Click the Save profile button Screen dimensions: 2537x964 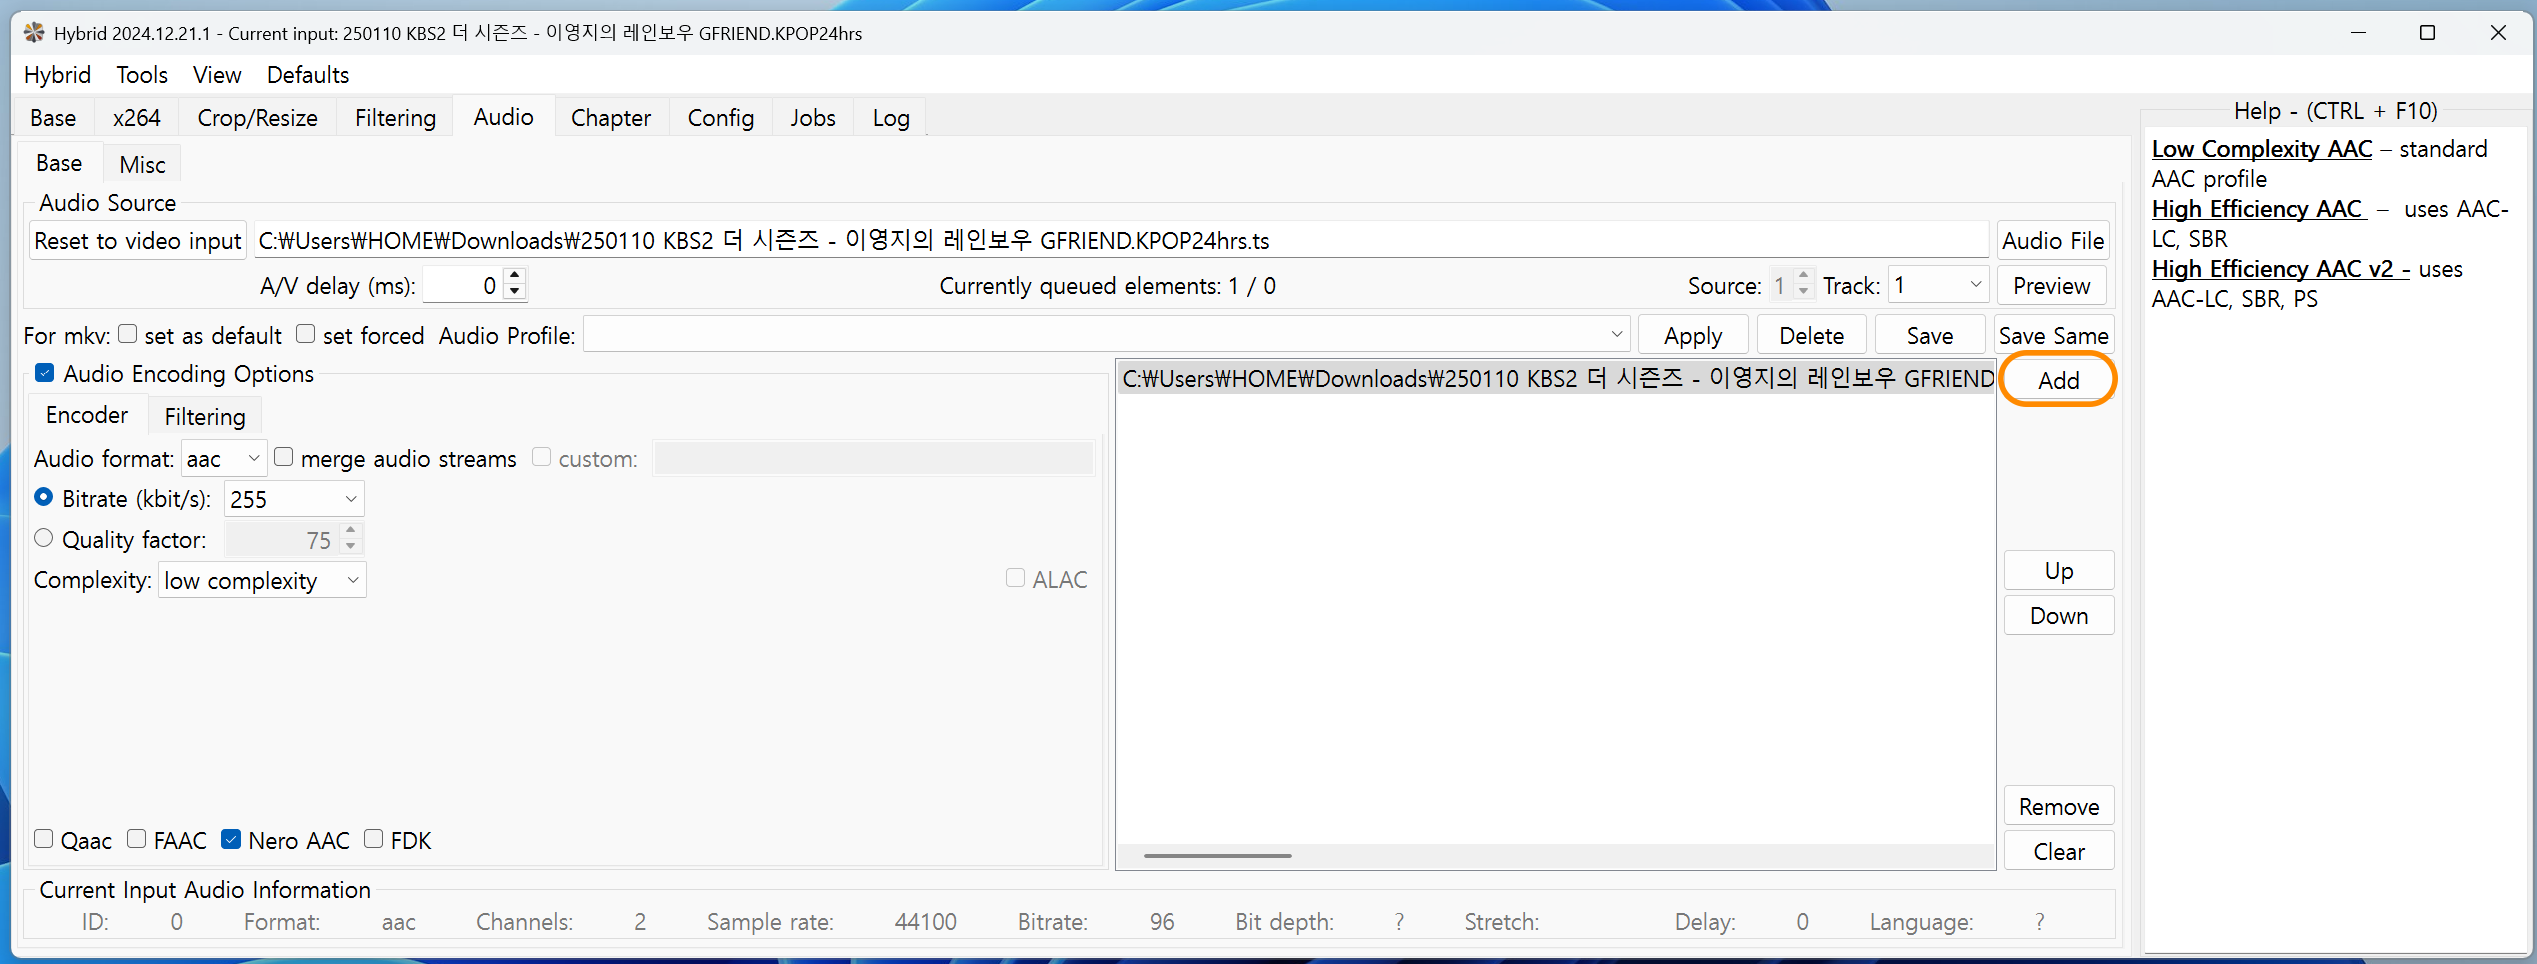[x=1930, y=336]
